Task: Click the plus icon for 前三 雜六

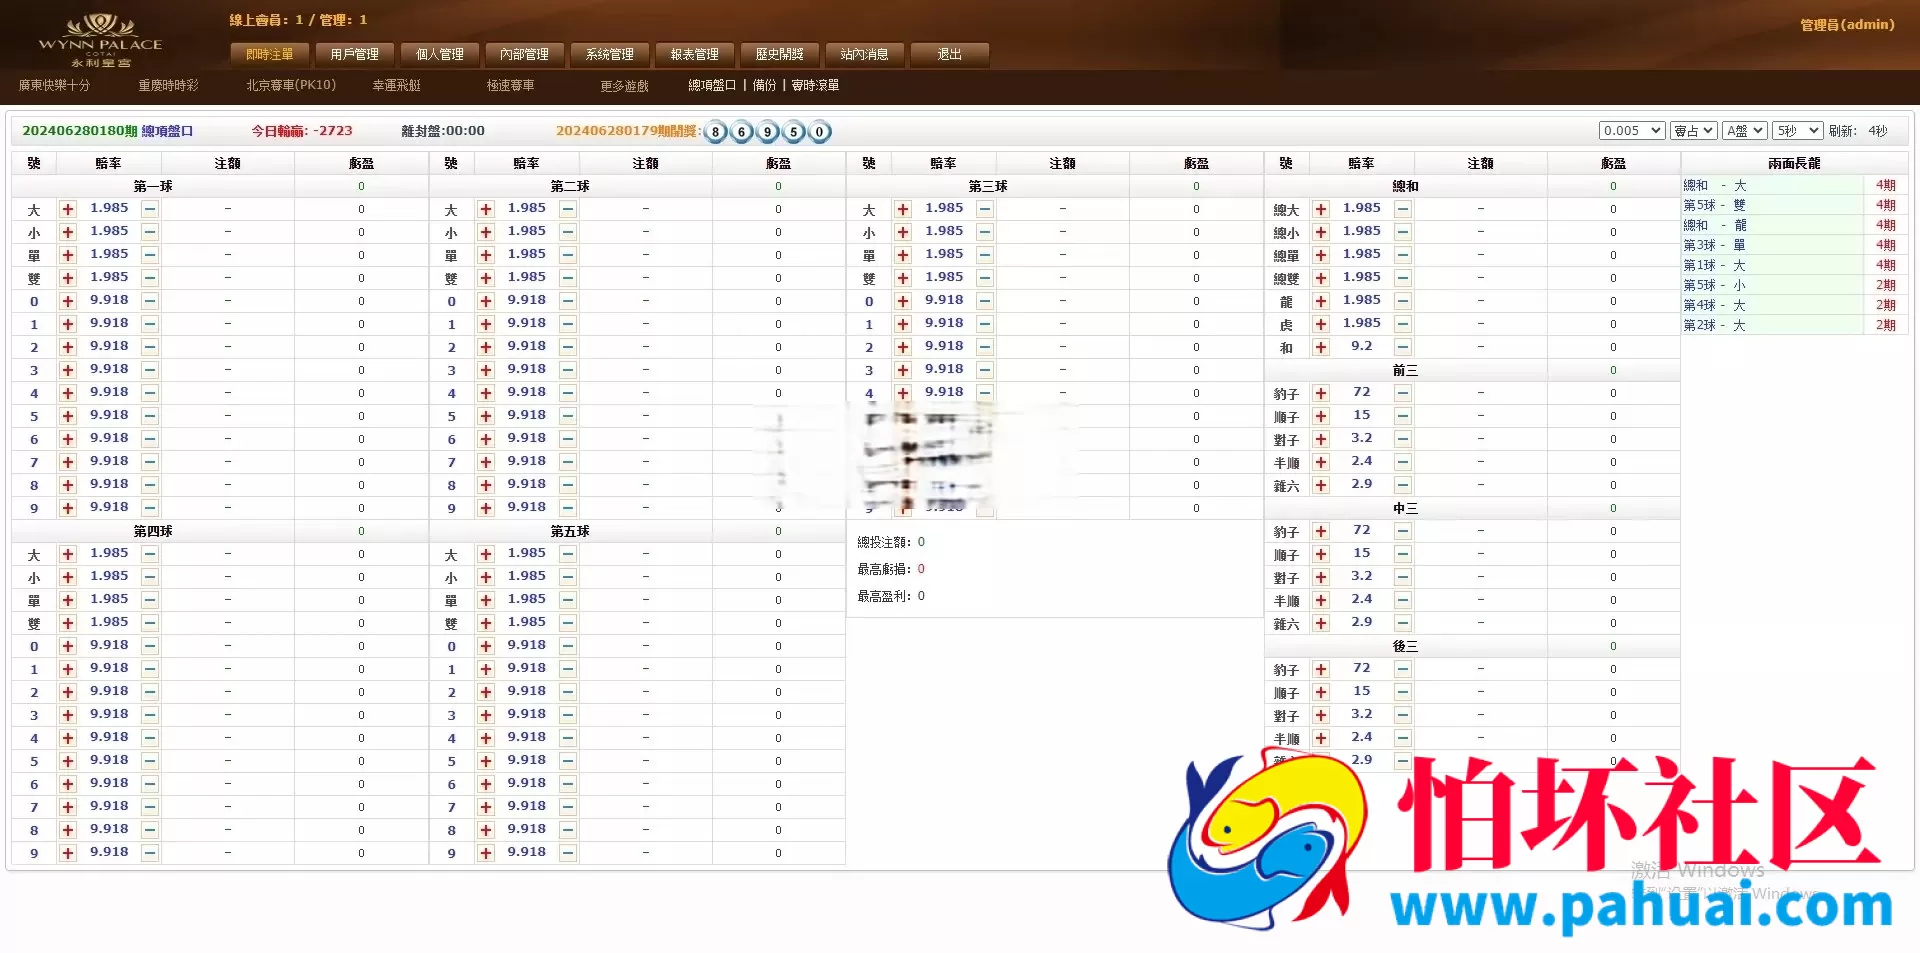Action: (x=1321, y=485)
